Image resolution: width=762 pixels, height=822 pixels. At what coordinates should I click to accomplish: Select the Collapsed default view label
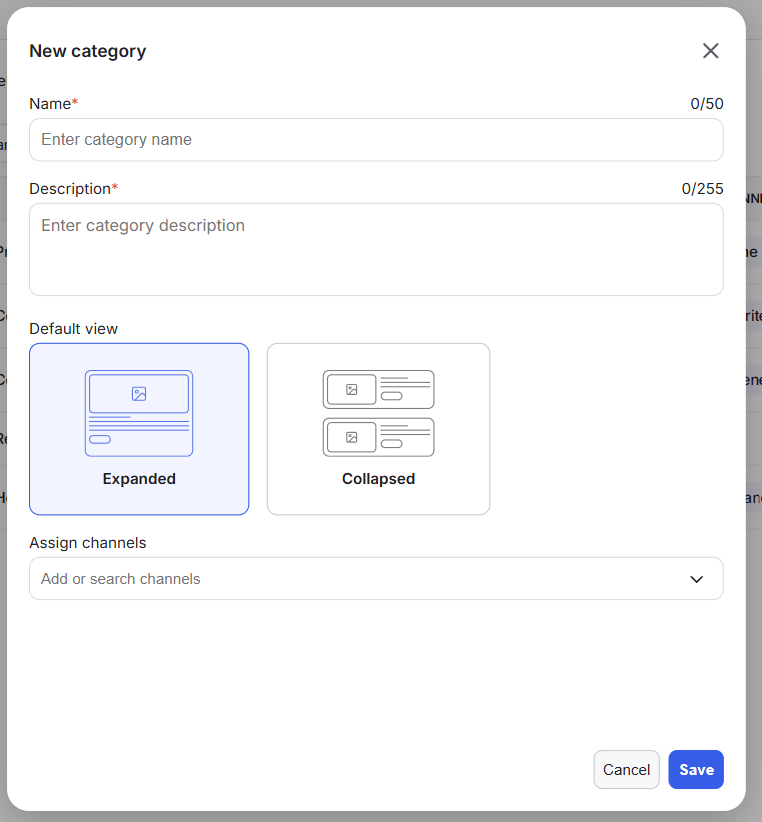click(378, 479)
